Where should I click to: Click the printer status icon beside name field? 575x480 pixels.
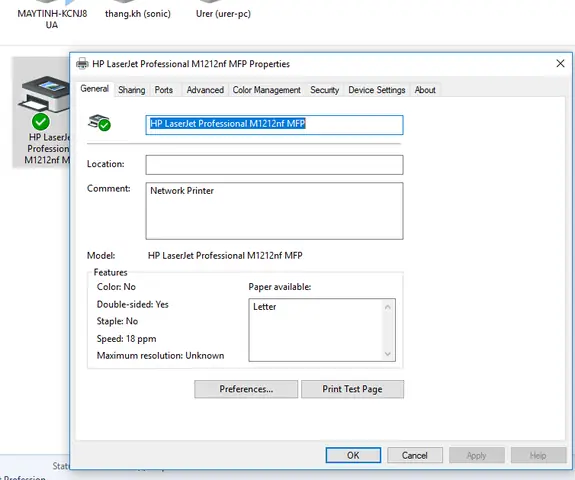coord(99,123)
